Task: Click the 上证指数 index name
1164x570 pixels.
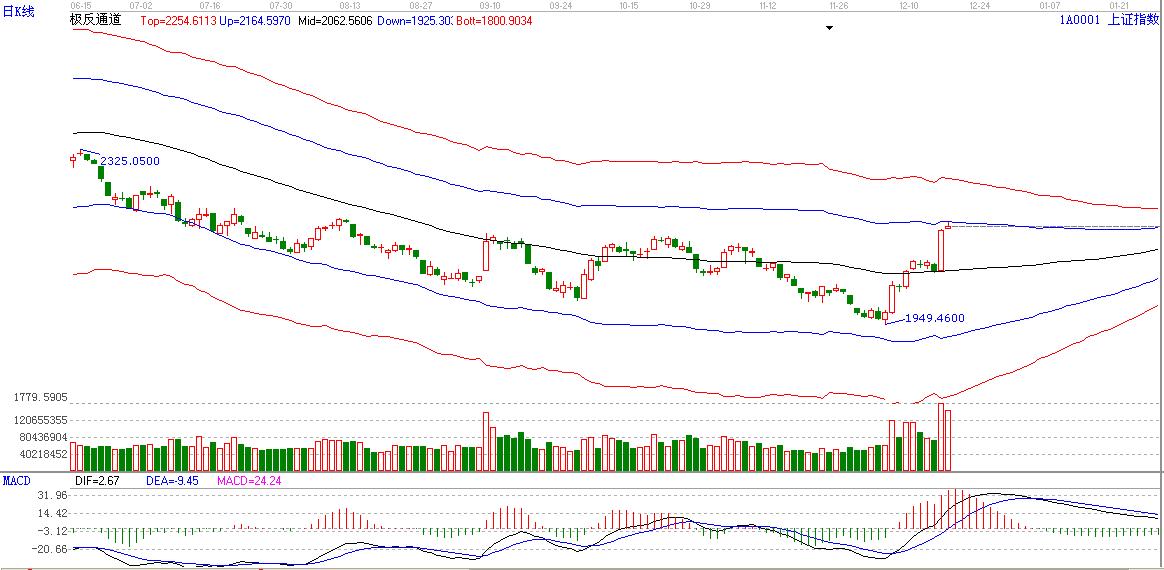Action: 1133,20
